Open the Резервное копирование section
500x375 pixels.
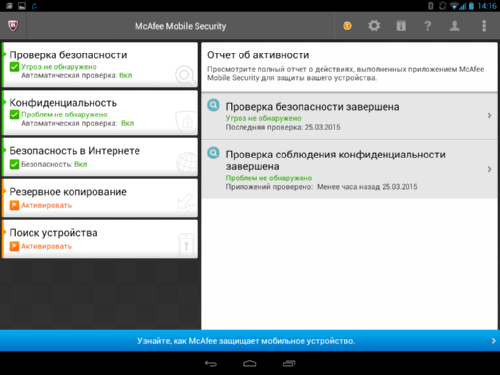click(x=100, y=198)
